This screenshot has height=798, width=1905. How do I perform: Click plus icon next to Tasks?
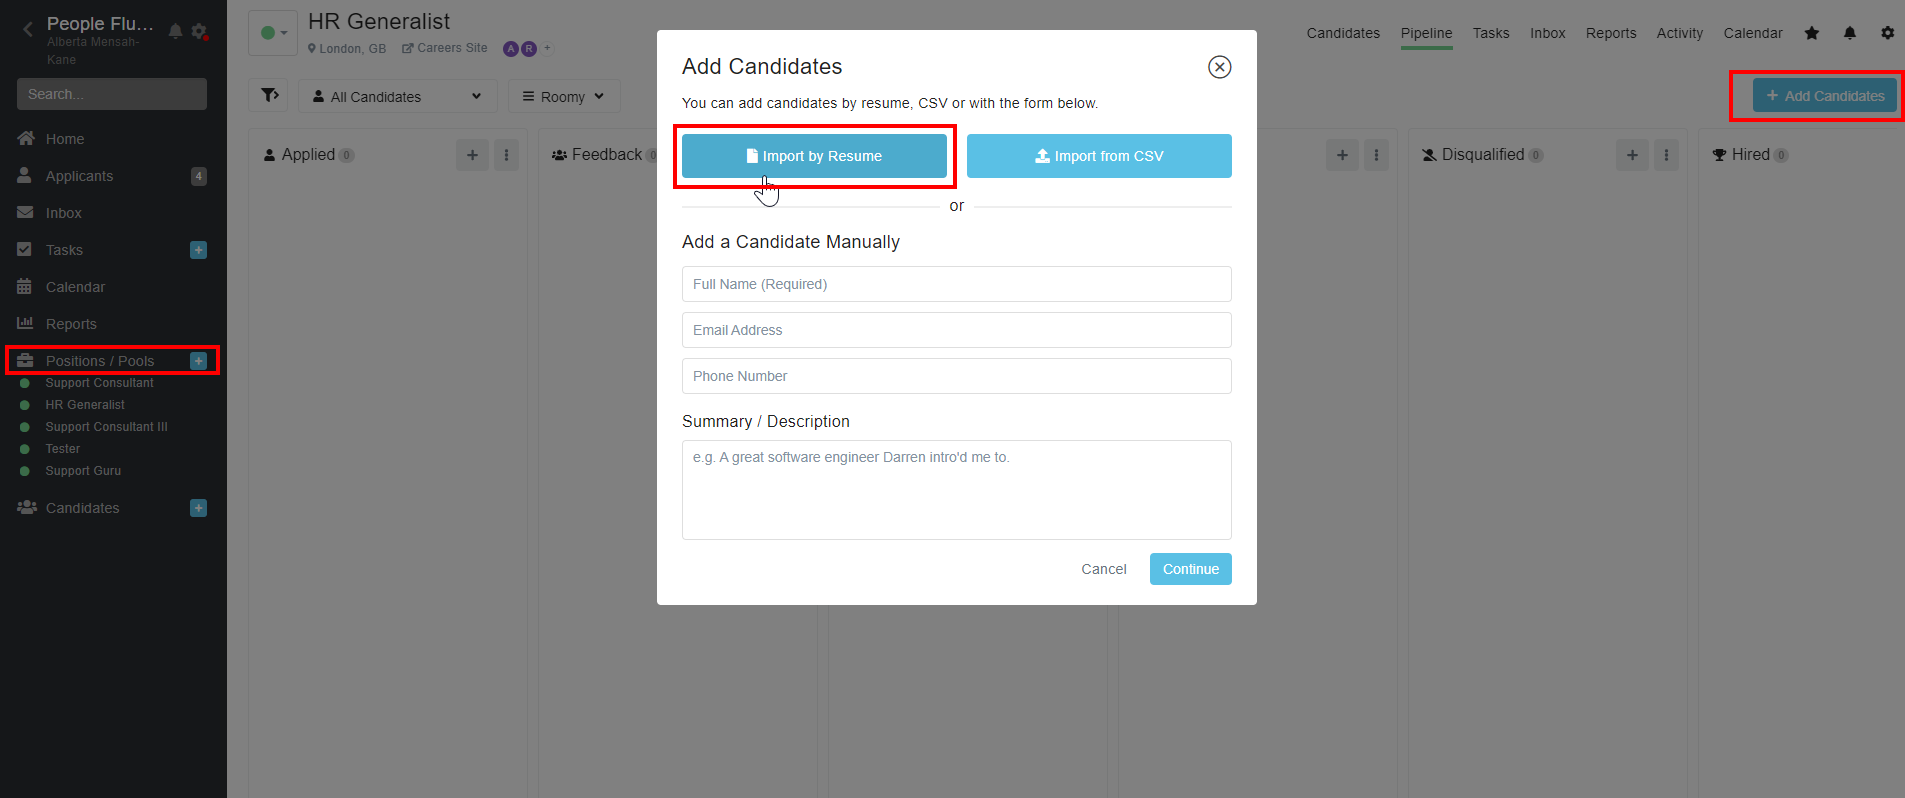click(x=199, y=250)
